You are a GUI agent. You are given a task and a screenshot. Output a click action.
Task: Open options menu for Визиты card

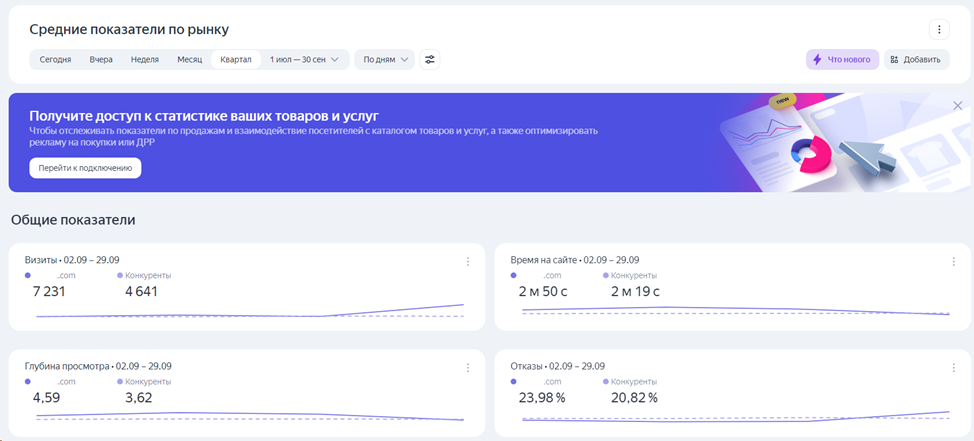[x=467, y=262]
